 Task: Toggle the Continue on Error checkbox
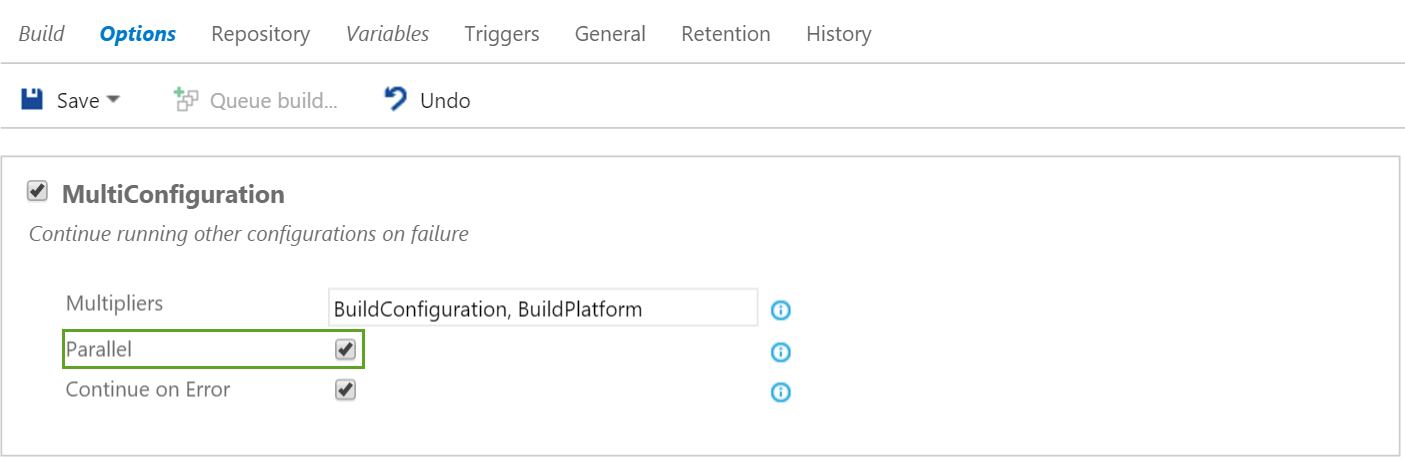tap(345, 390)
